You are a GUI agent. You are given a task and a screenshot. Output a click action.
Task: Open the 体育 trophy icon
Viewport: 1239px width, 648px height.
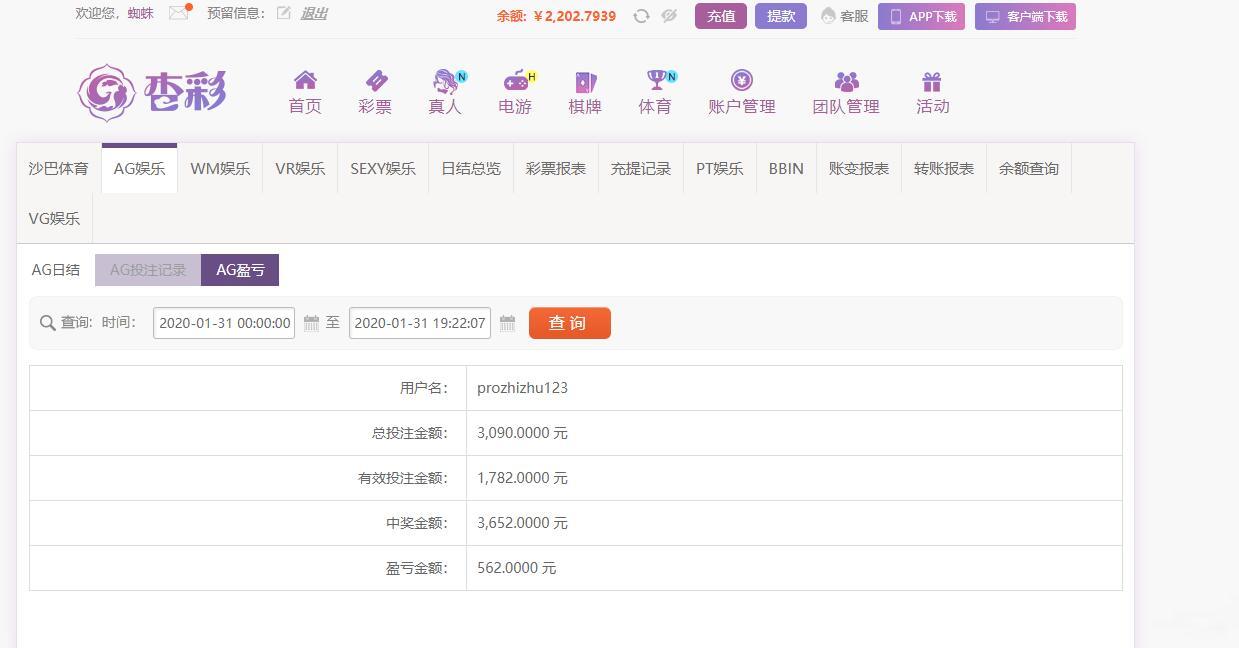coord(655,81)
